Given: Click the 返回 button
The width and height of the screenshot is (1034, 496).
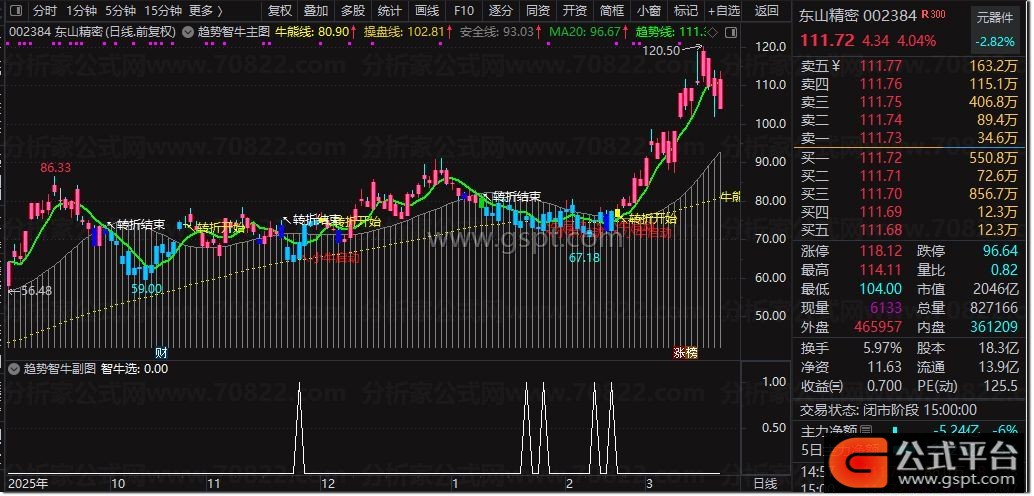Looking at the screenshot, I should click(767, 11).
